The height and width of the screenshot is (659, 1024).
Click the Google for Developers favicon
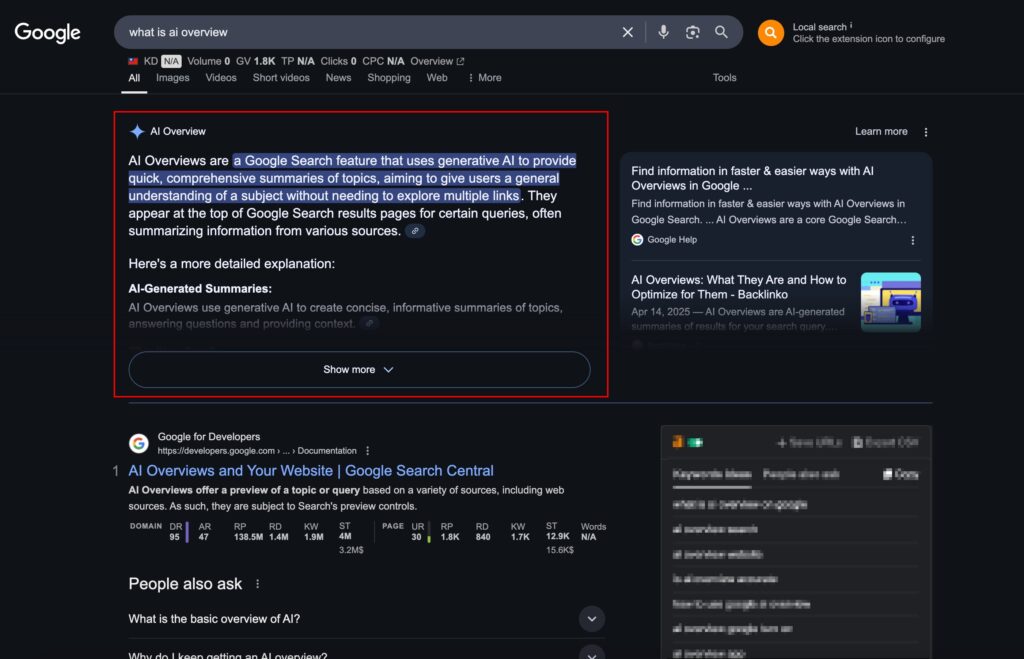[x=138, y=443]
